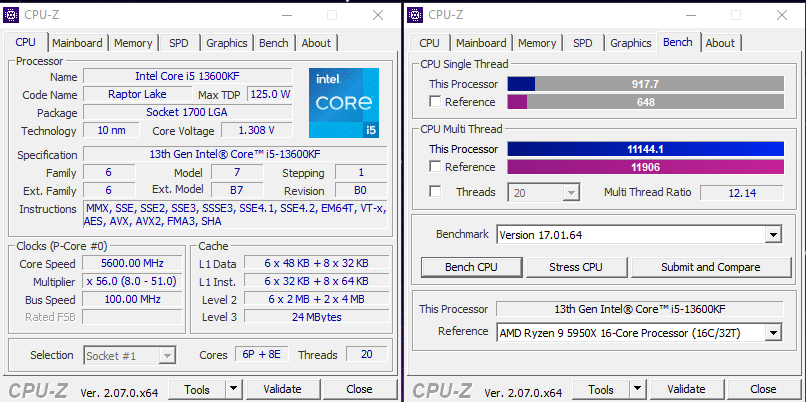This screenshot has width=807, height=402.
Task: Click single thread This Processor bar 917.7
Action: pos(646,84)
